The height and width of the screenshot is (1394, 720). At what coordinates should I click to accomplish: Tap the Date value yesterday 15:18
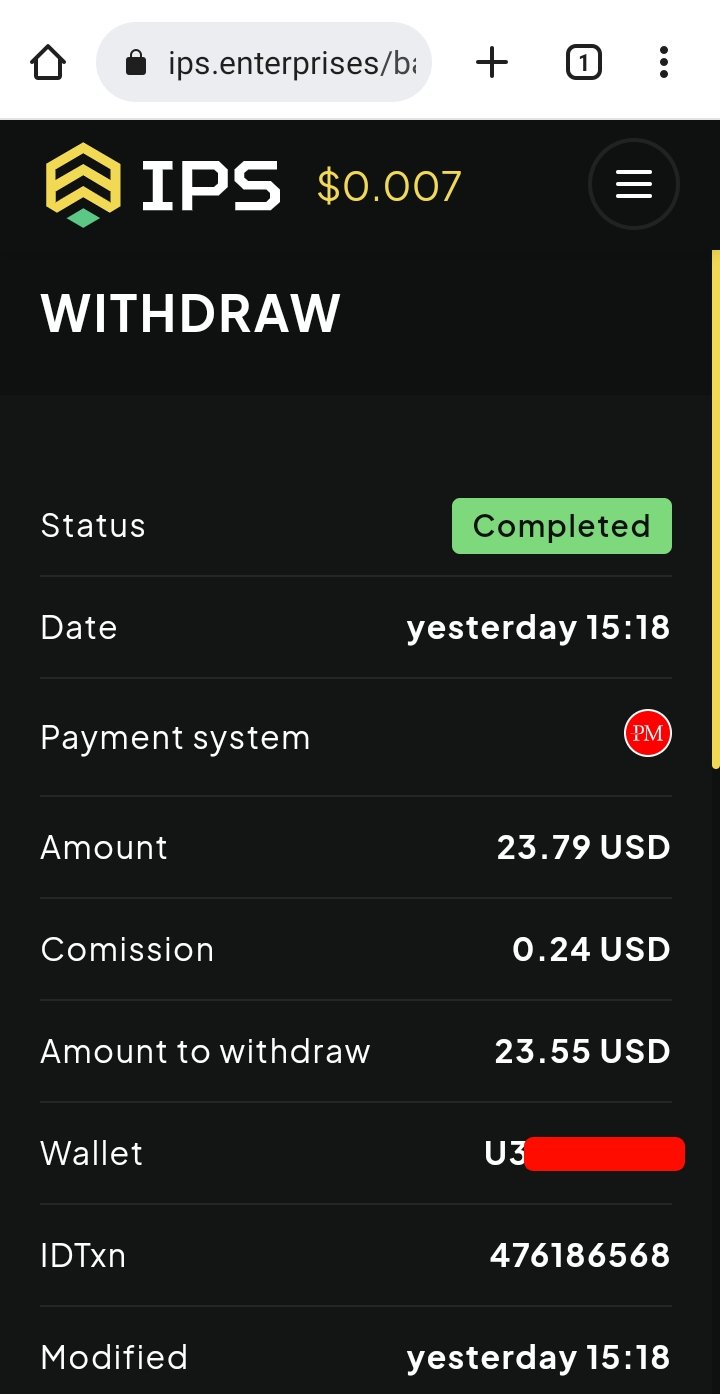coord(538,628)
